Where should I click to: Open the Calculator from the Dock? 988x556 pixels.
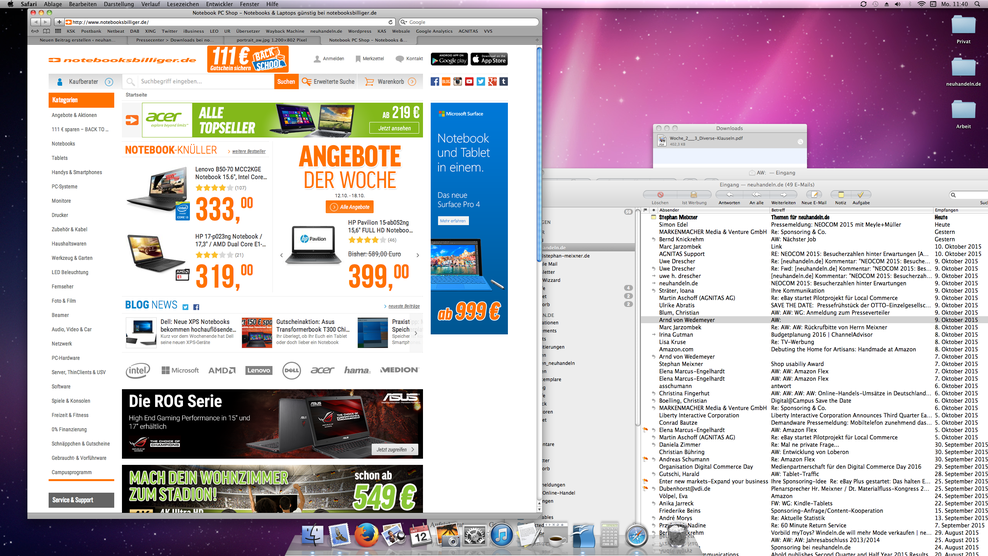(x=609, y=535)
